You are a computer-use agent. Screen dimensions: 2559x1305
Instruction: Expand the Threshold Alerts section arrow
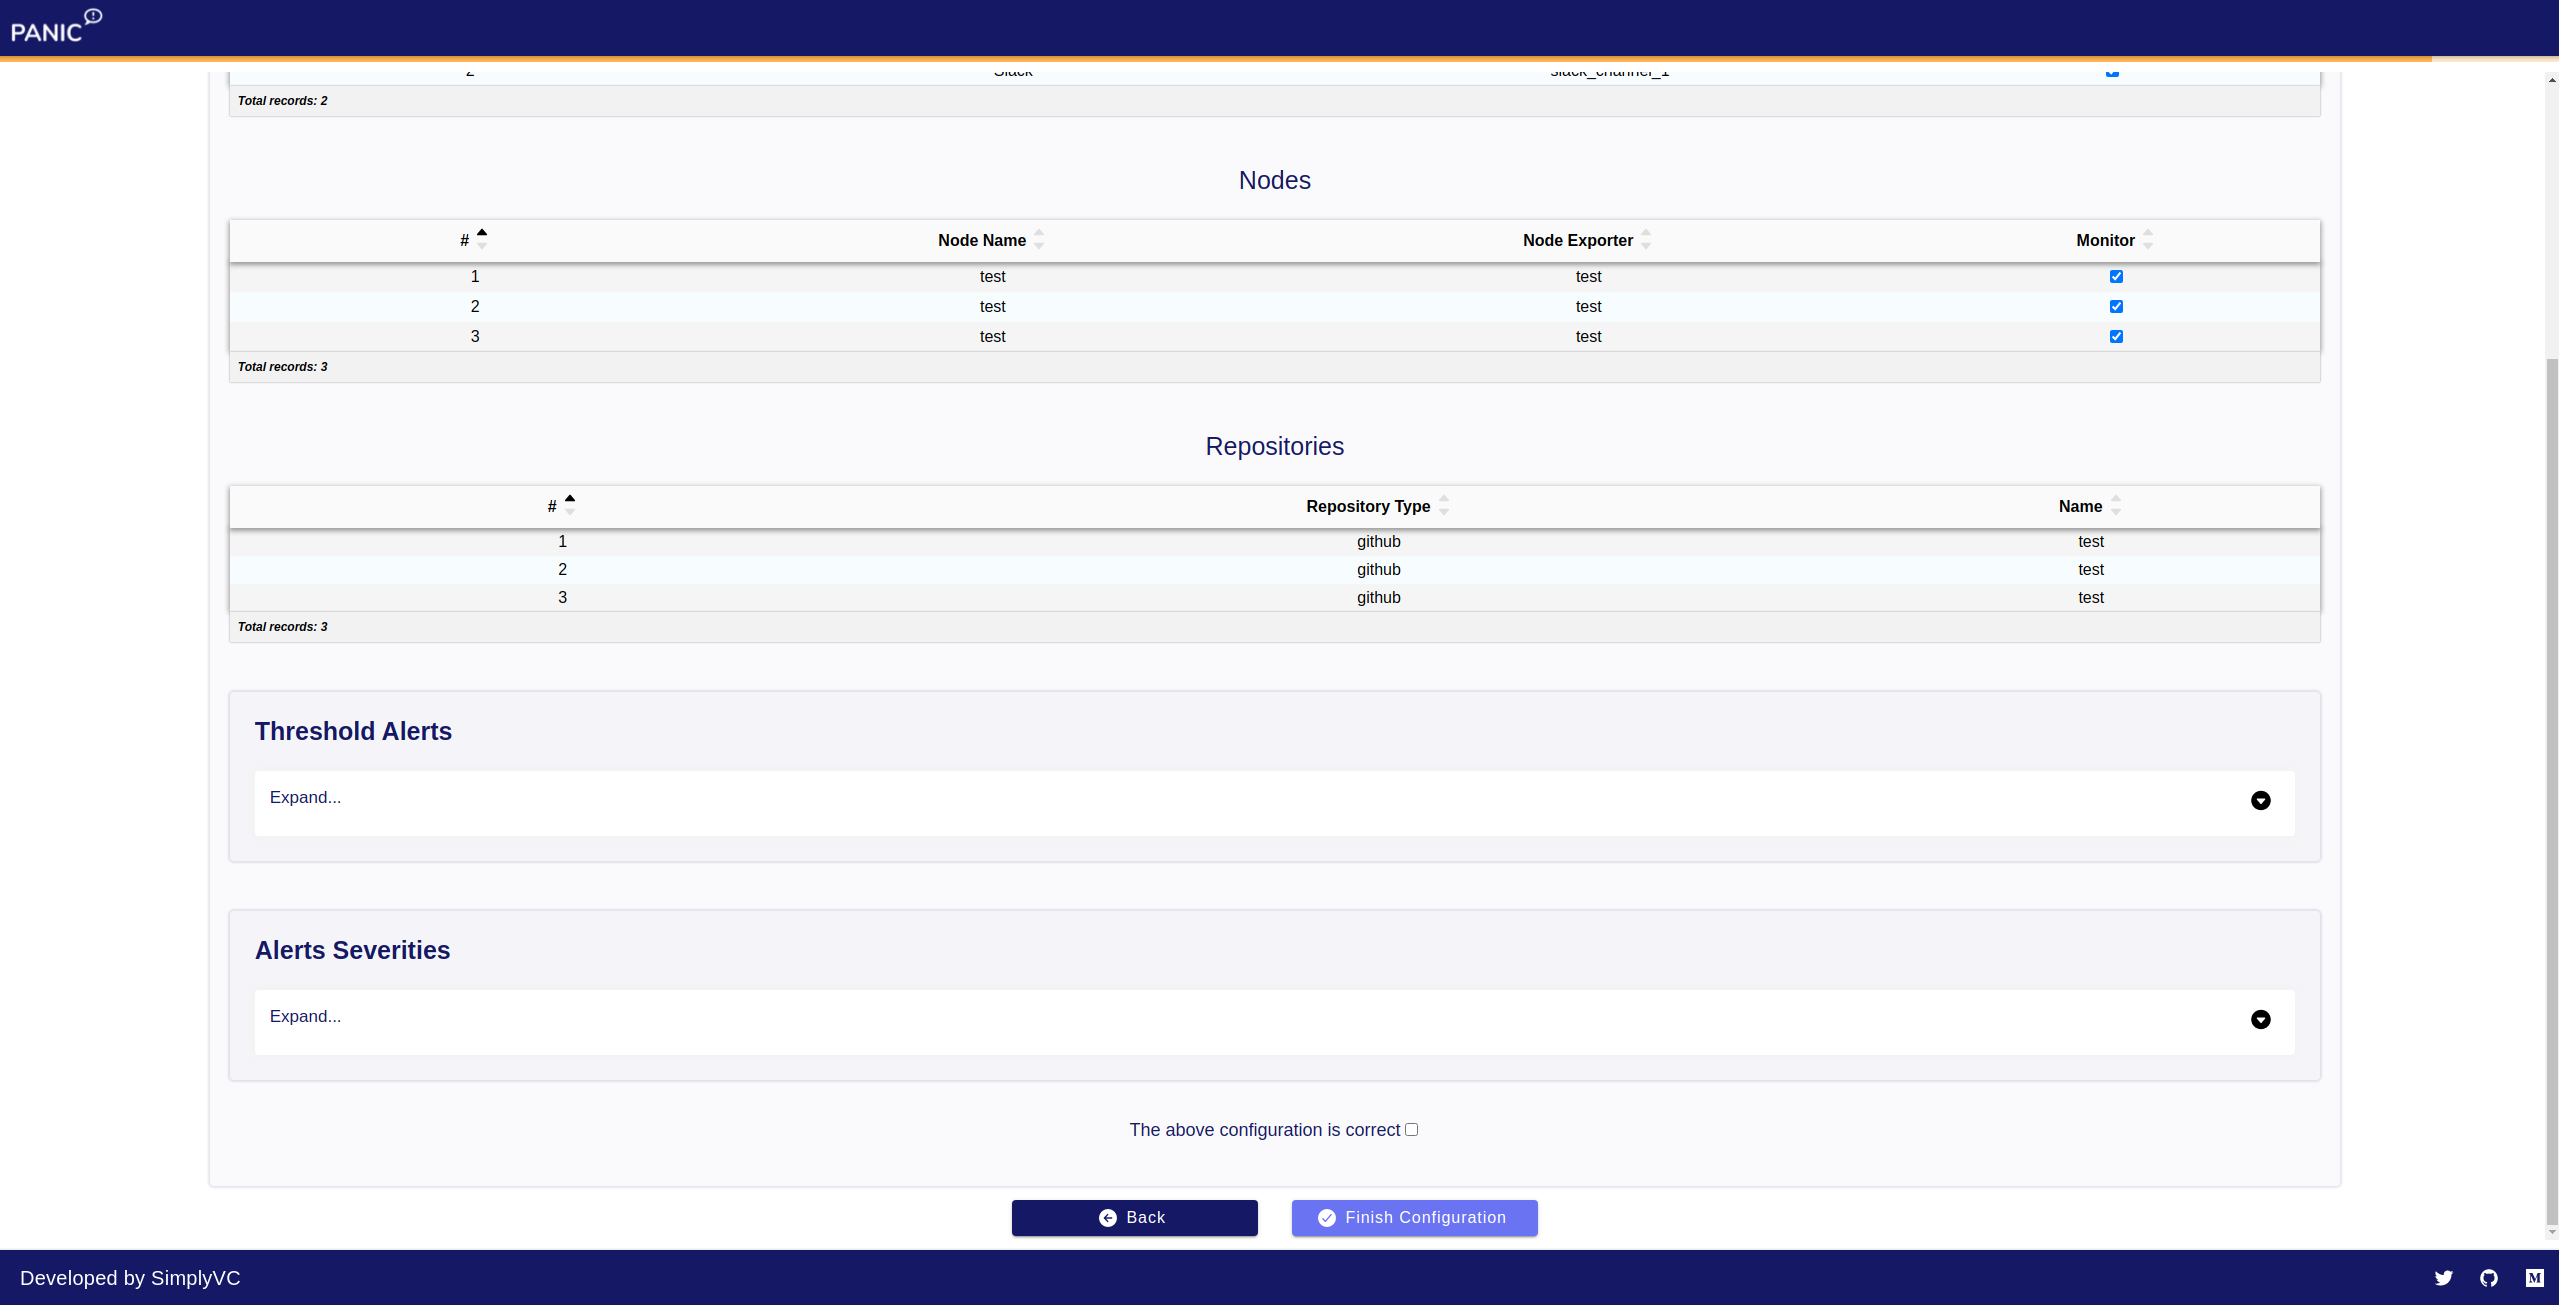(x=2260, y=800)
